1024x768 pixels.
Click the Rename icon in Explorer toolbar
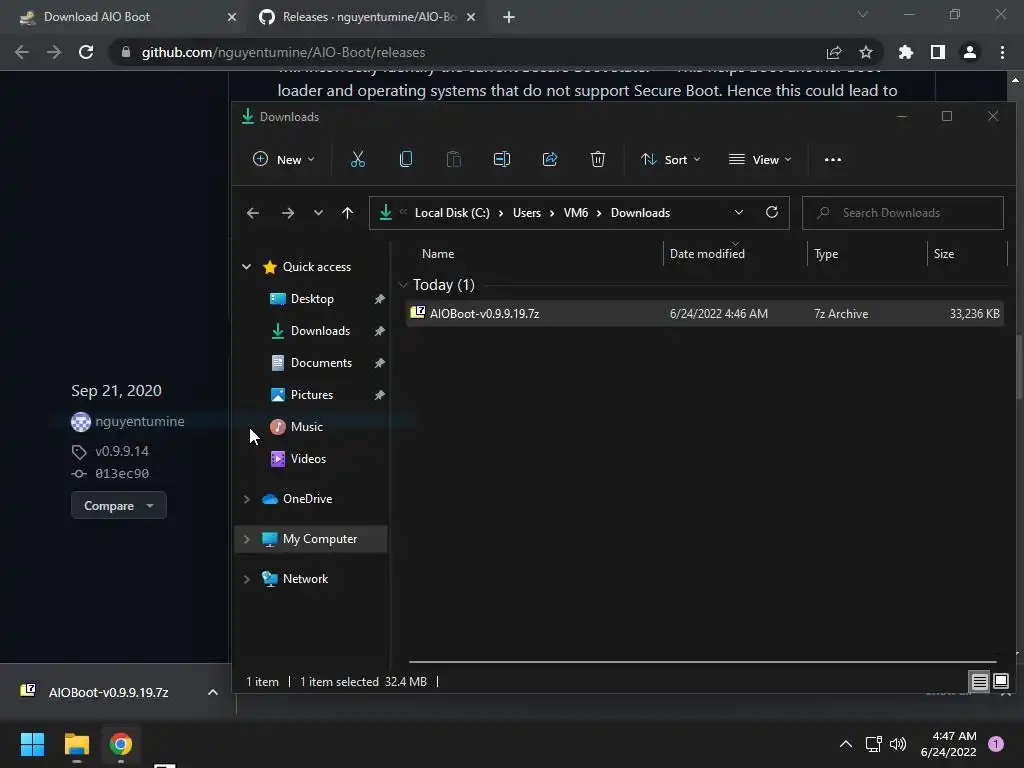[x=502, y=159]
